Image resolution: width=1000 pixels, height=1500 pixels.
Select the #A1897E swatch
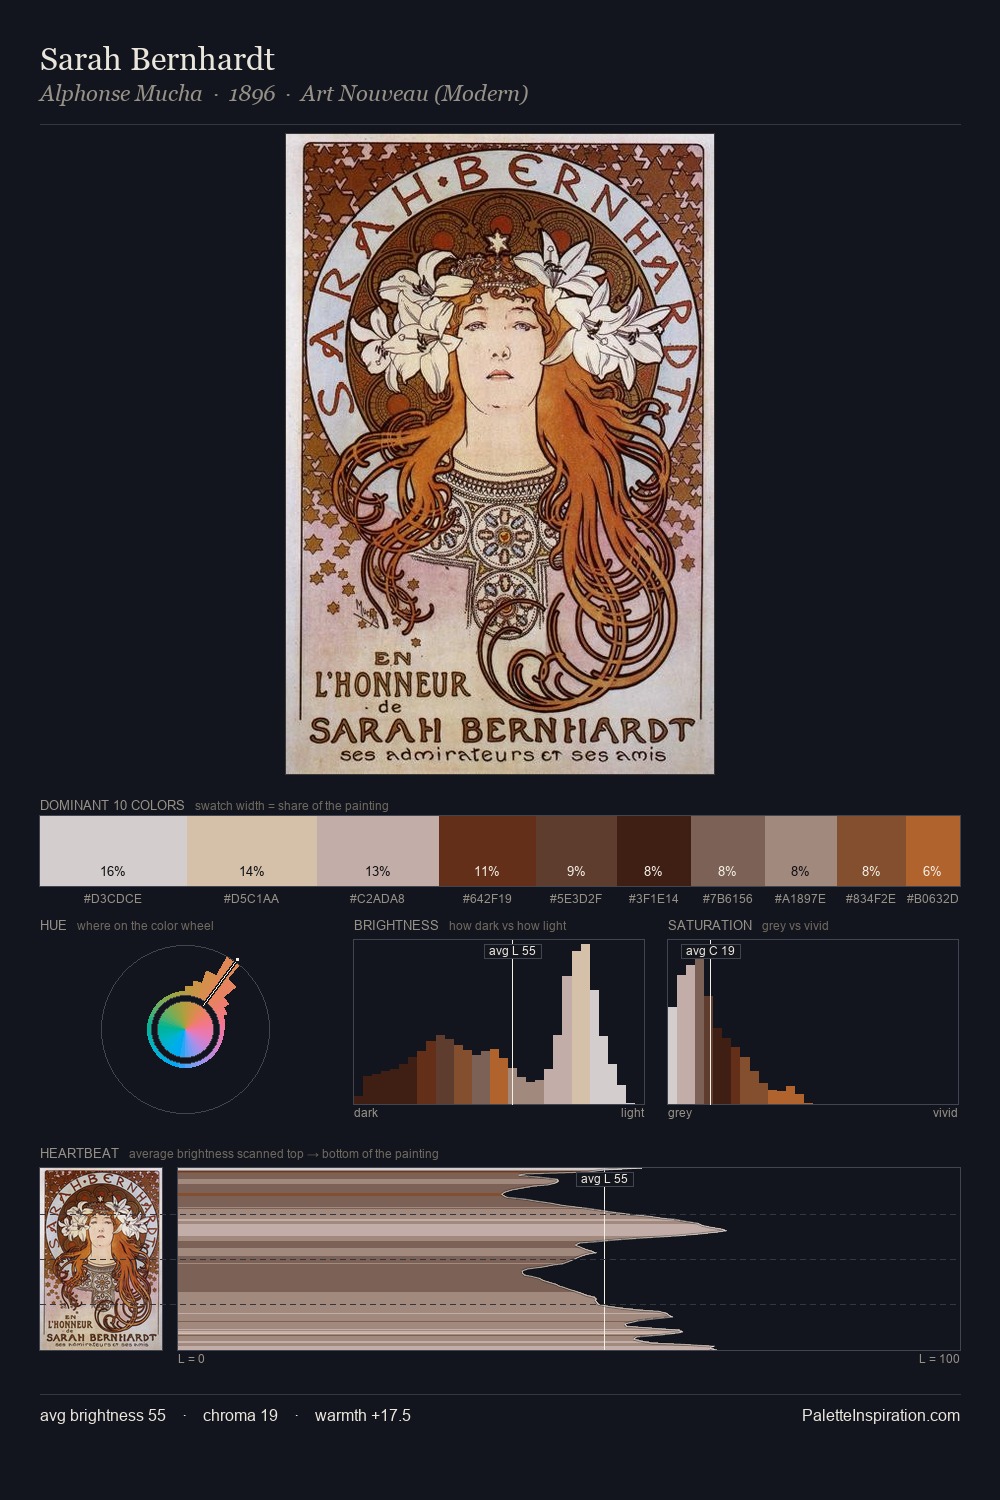[x=801, y=851]
